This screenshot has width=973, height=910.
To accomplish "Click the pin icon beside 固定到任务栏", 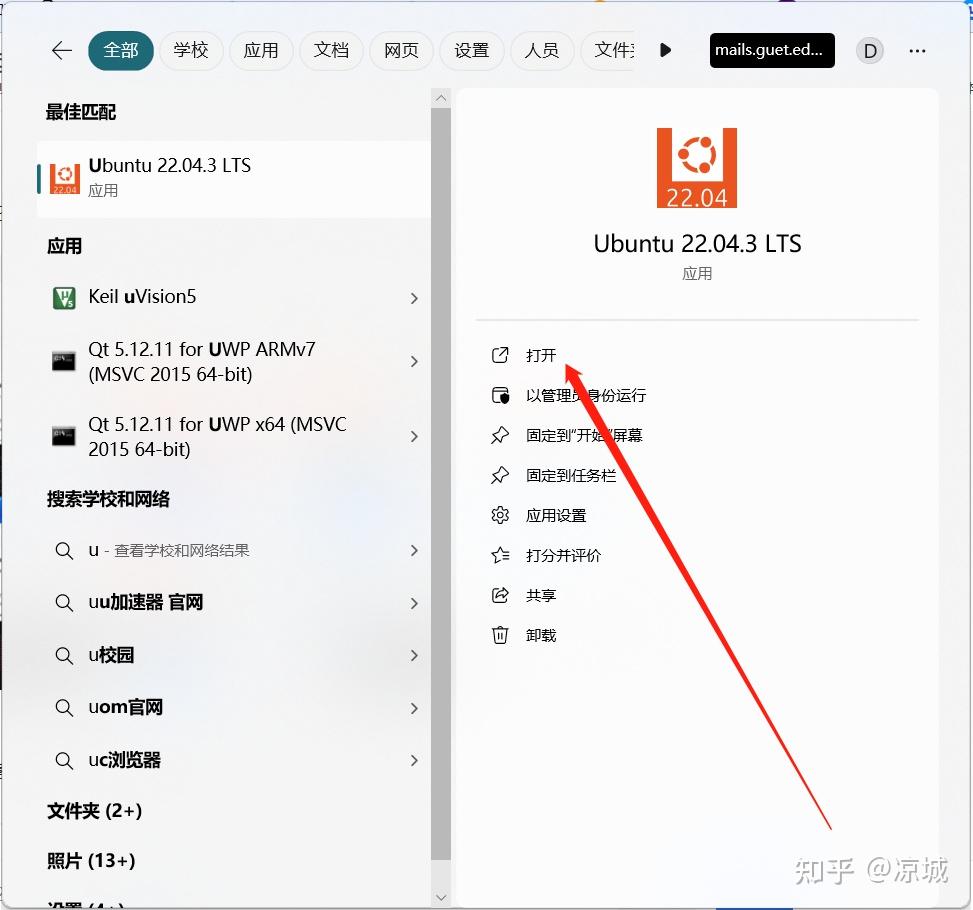I will pyautogui.click(x=500, y=475).
